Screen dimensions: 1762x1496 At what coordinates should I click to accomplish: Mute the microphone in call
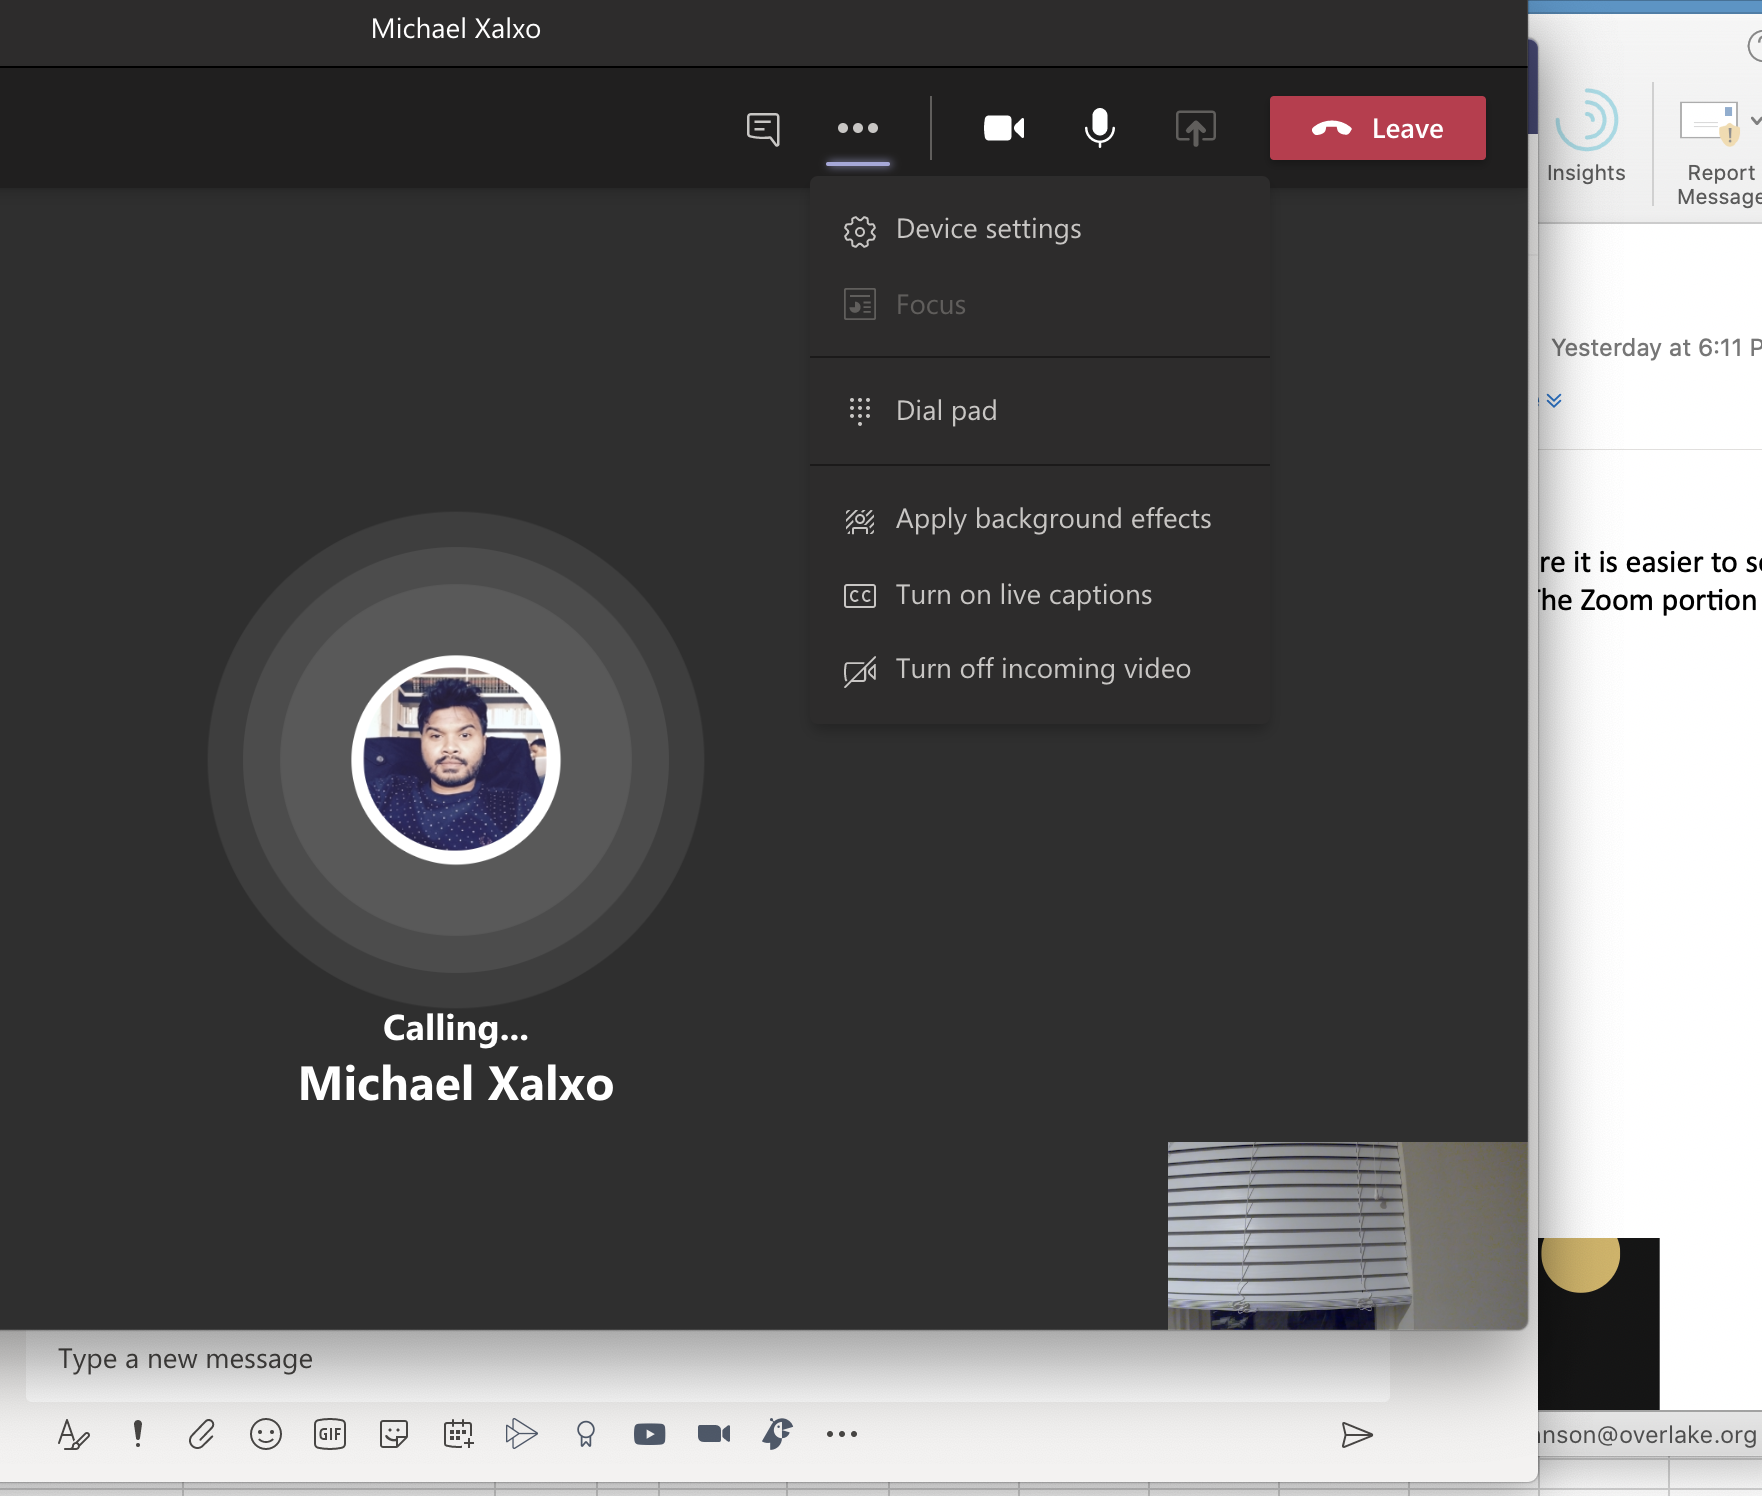click(1100, 128)
